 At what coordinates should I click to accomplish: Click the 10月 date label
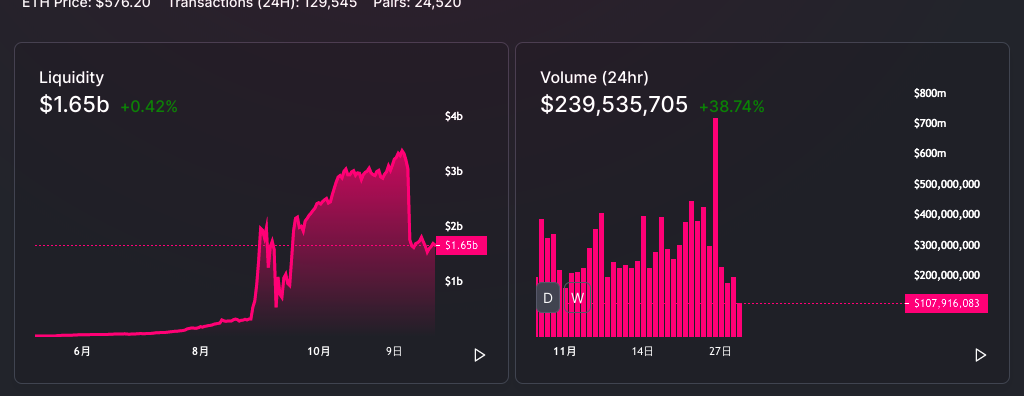point(319,352)
